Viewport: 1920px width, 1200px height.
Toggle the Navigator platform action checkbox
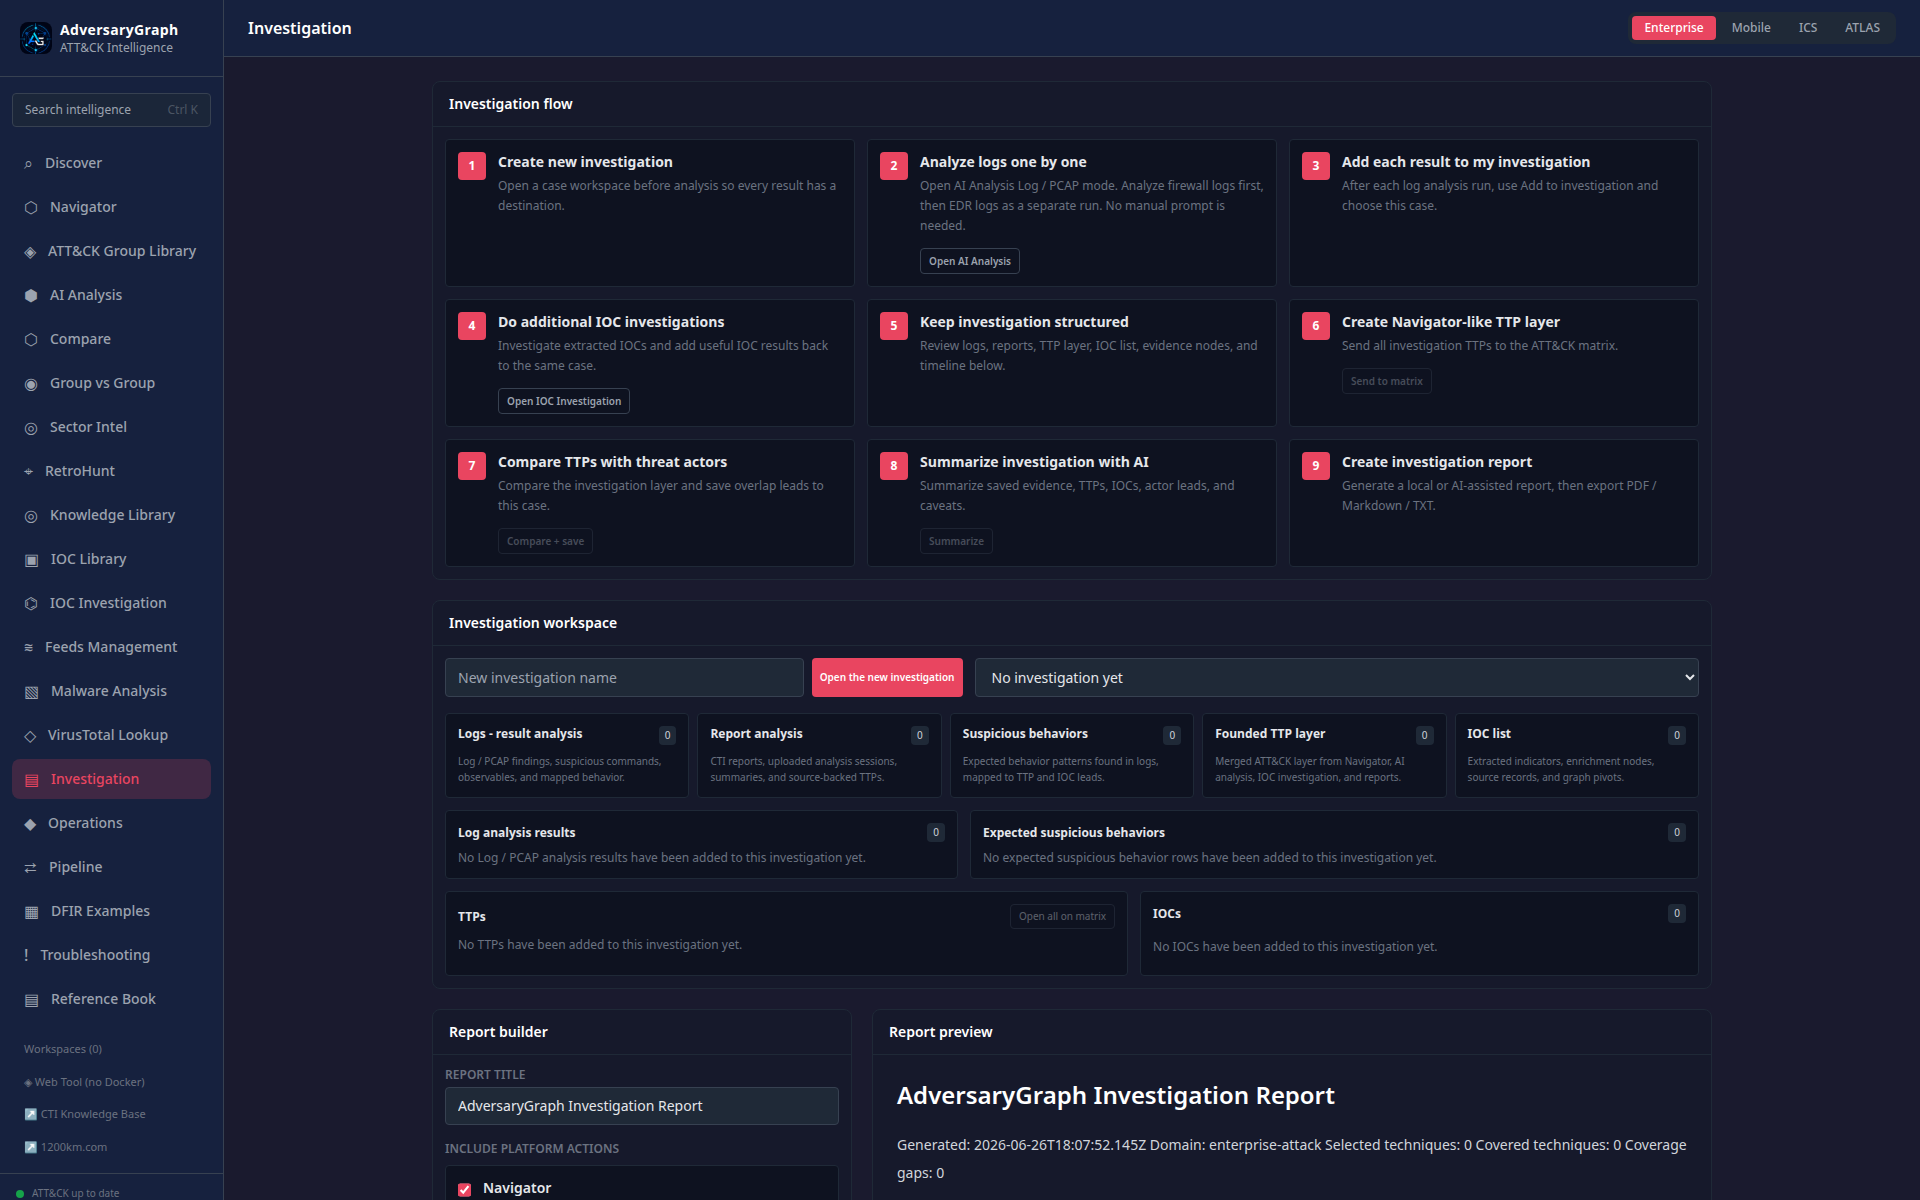pos(464,1189)
